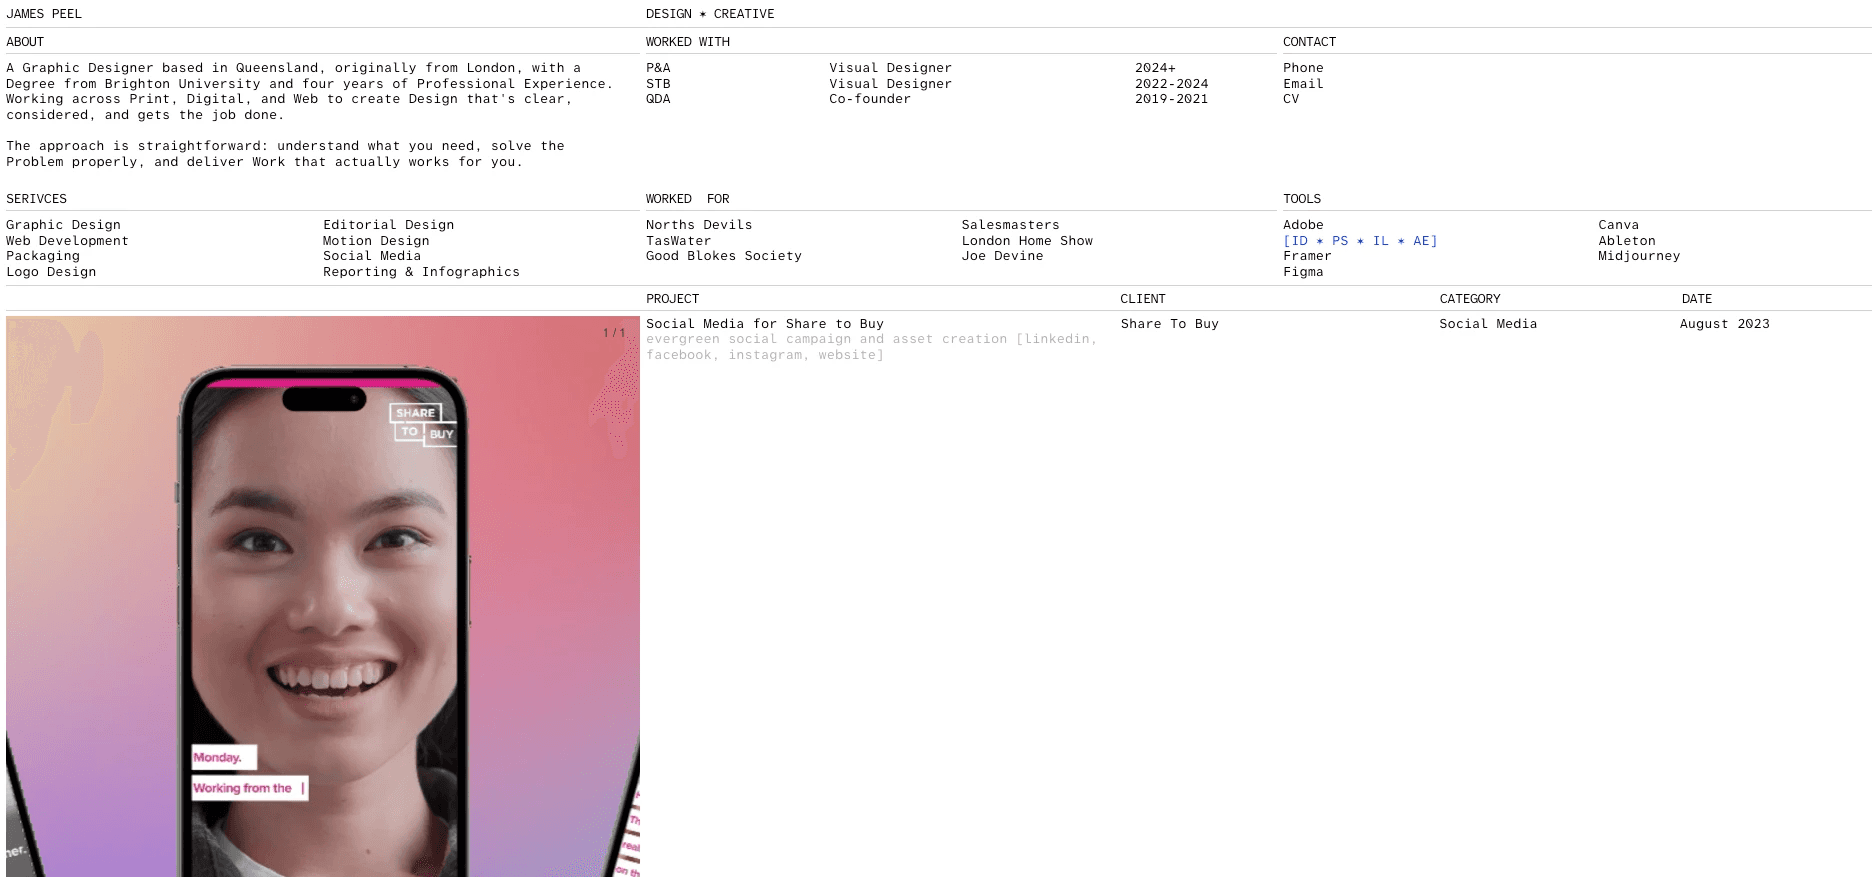This screenshot has height=877, width=1872.
Task: Click Packaging in Services
Action: point(43,256)
